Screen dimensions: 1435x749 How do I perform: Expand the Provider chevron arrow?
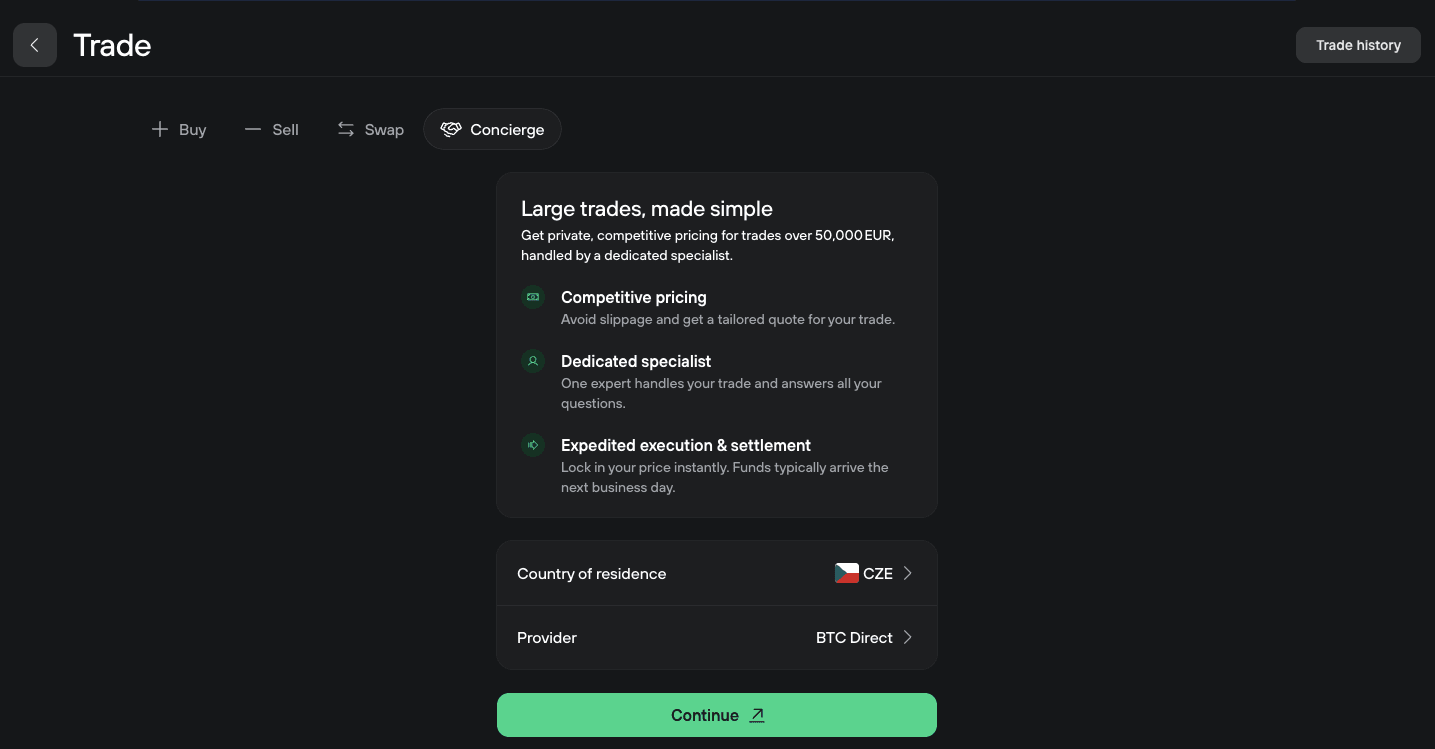tap(908, 637)
